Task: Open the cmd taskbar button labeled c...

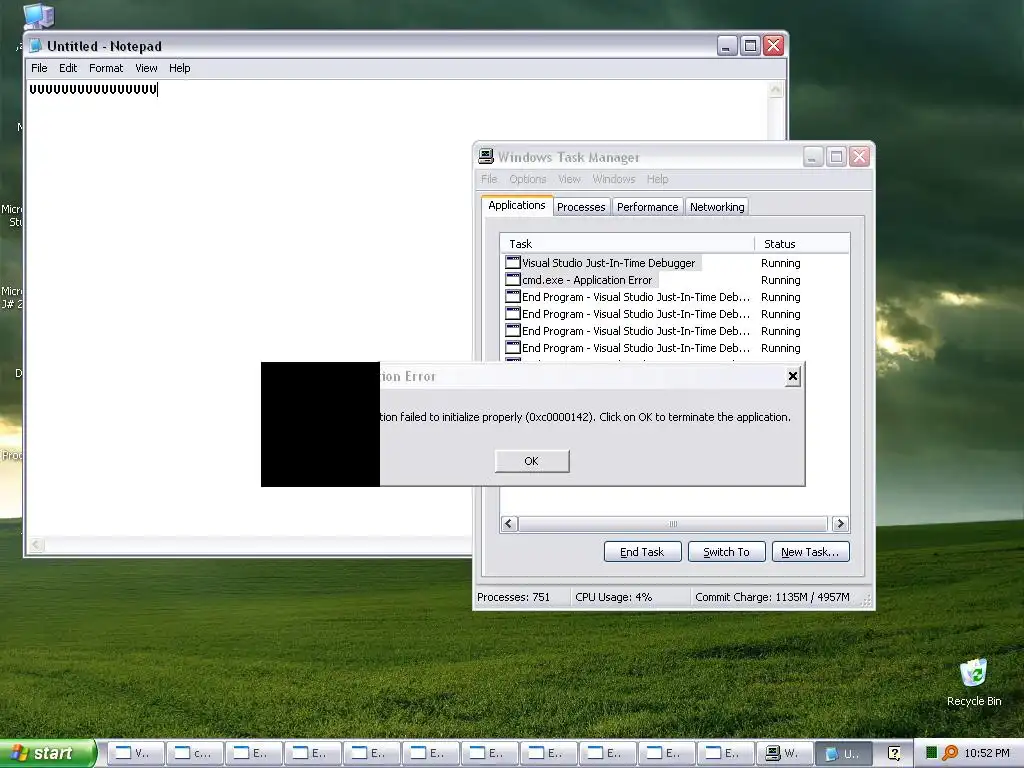Action: click(195, 753)
